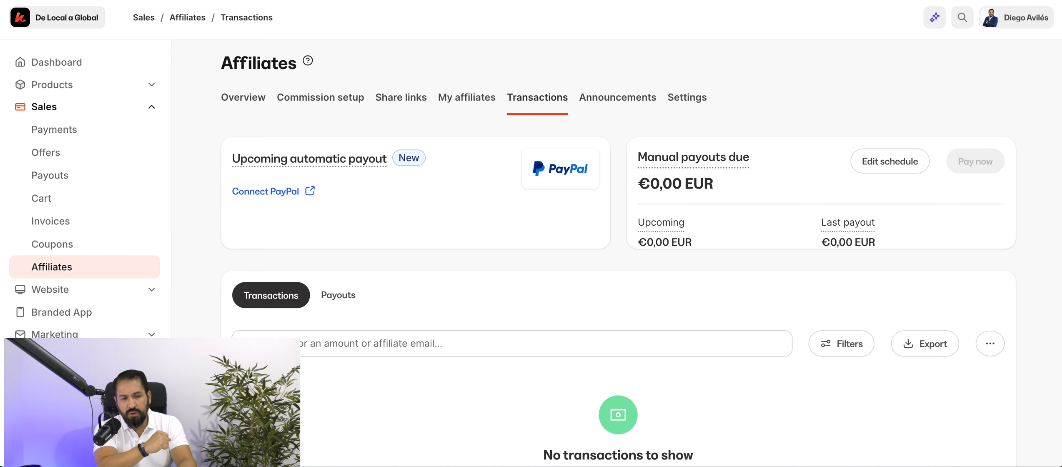Screen dimensions: 1062x467
Task: Open the Dashboard home icon
Action: (20, 62)
